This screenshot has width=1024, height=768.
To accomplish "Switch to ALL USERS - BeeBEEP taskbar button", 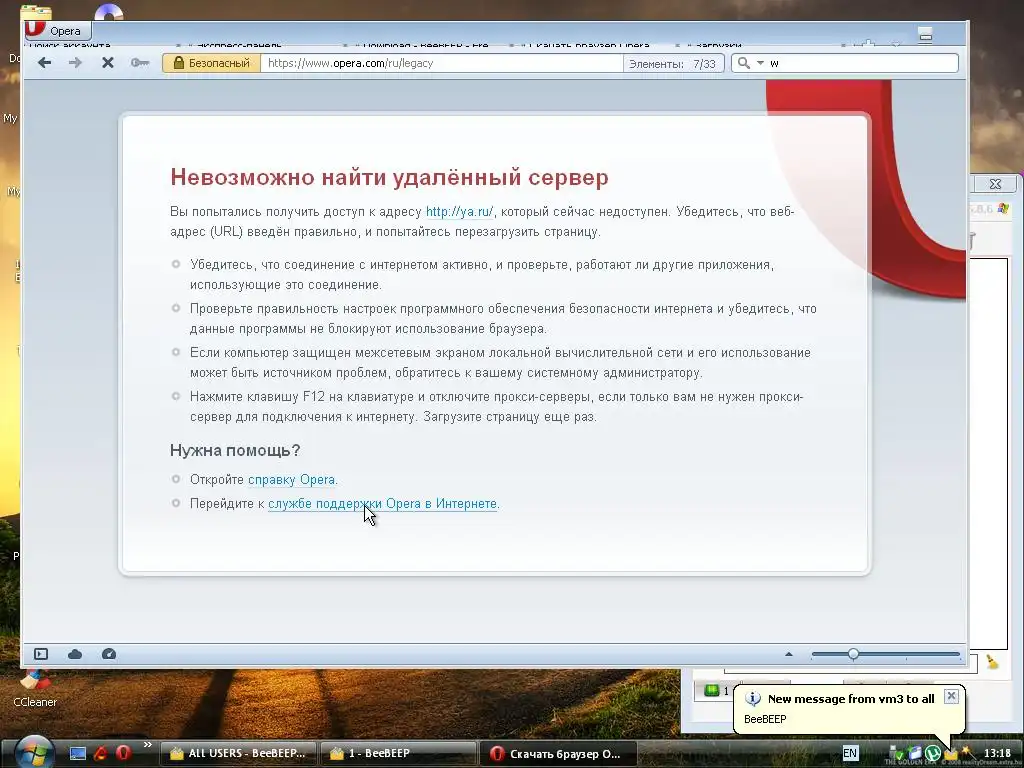I will click(x=238, y=753).
